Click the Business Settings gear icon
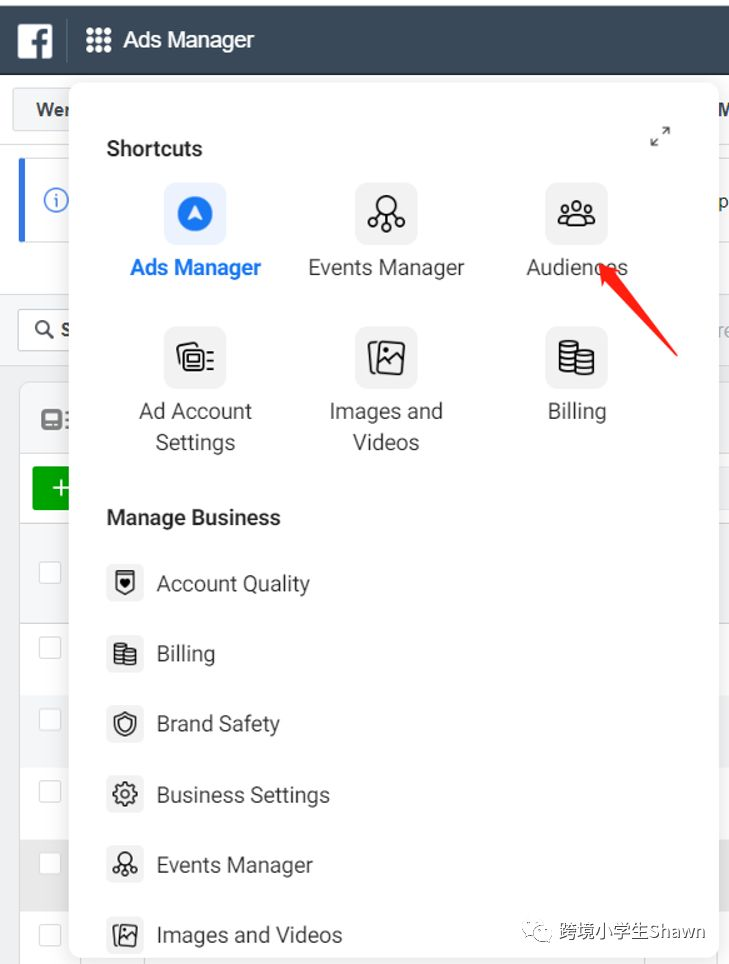729x964 pixels. 125,794
